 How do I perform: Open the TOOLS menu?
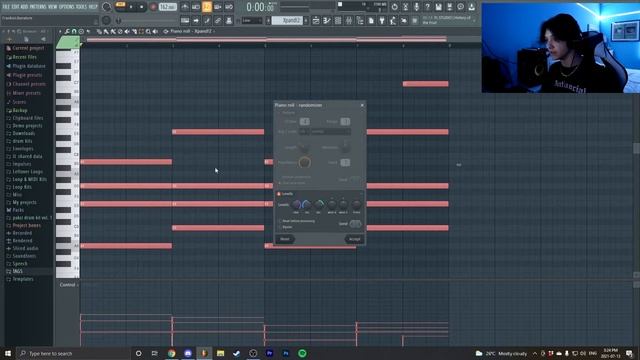click(82, 7)
